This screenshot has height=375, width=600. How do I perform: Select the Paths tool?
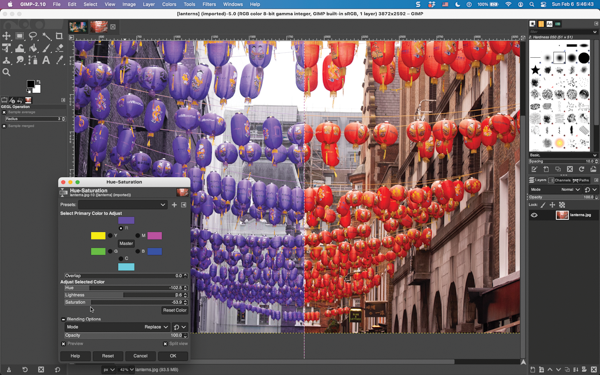click(33, 60)
